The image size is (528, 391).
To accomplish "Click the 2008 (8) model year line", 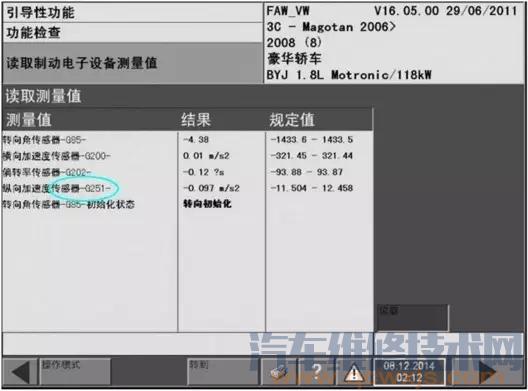I will click(294, 43).
